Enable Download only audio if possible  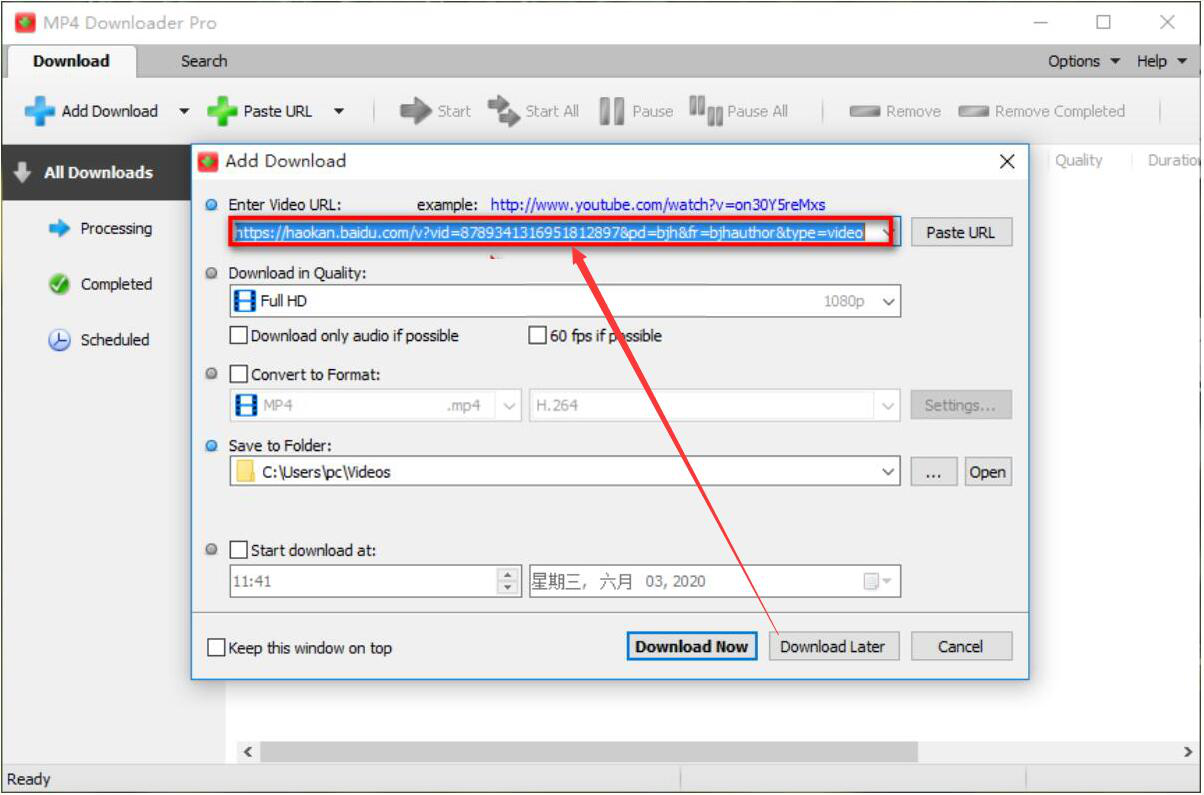coord(239,336)
